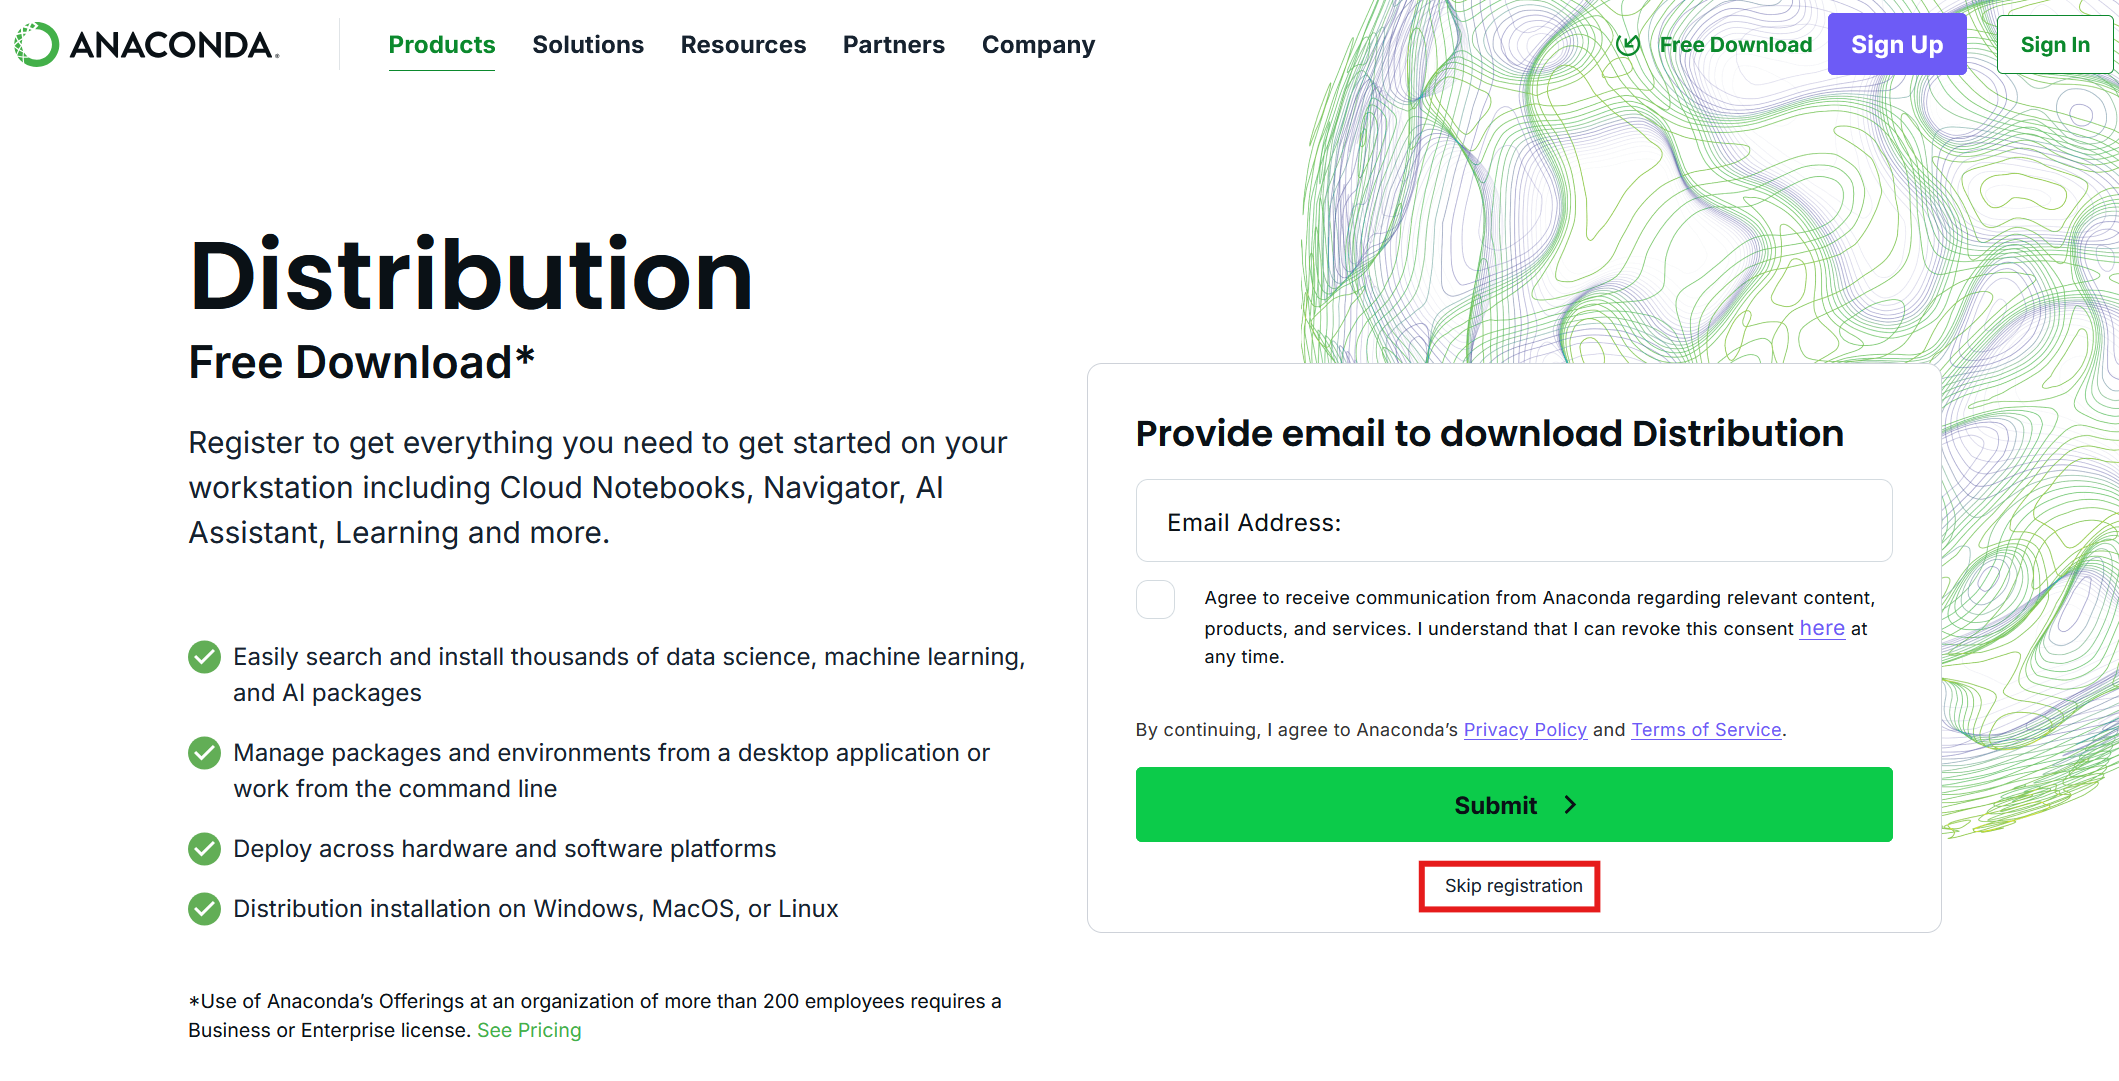Viewport: 2119px width, 1081px height.
Task: Click the Distribution installation green checkmark icon
Action: (205, 909)
